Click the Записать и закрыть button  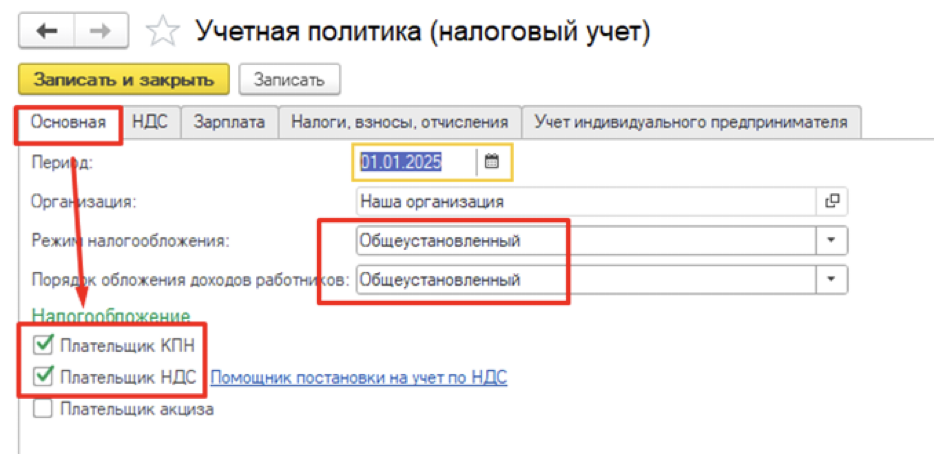tap(124, 79)
